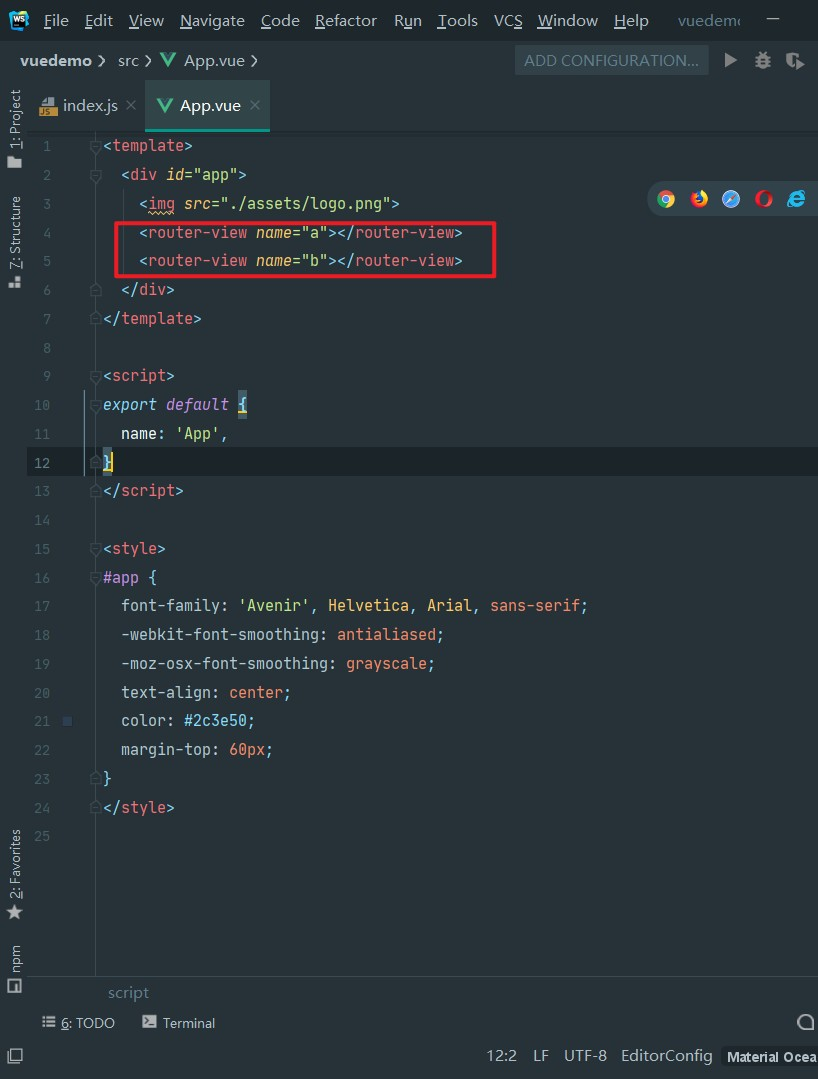Screen dimensions: 818x1079
Task: Open the File menu
Action: pyautogui.click(x=56, y=21)
